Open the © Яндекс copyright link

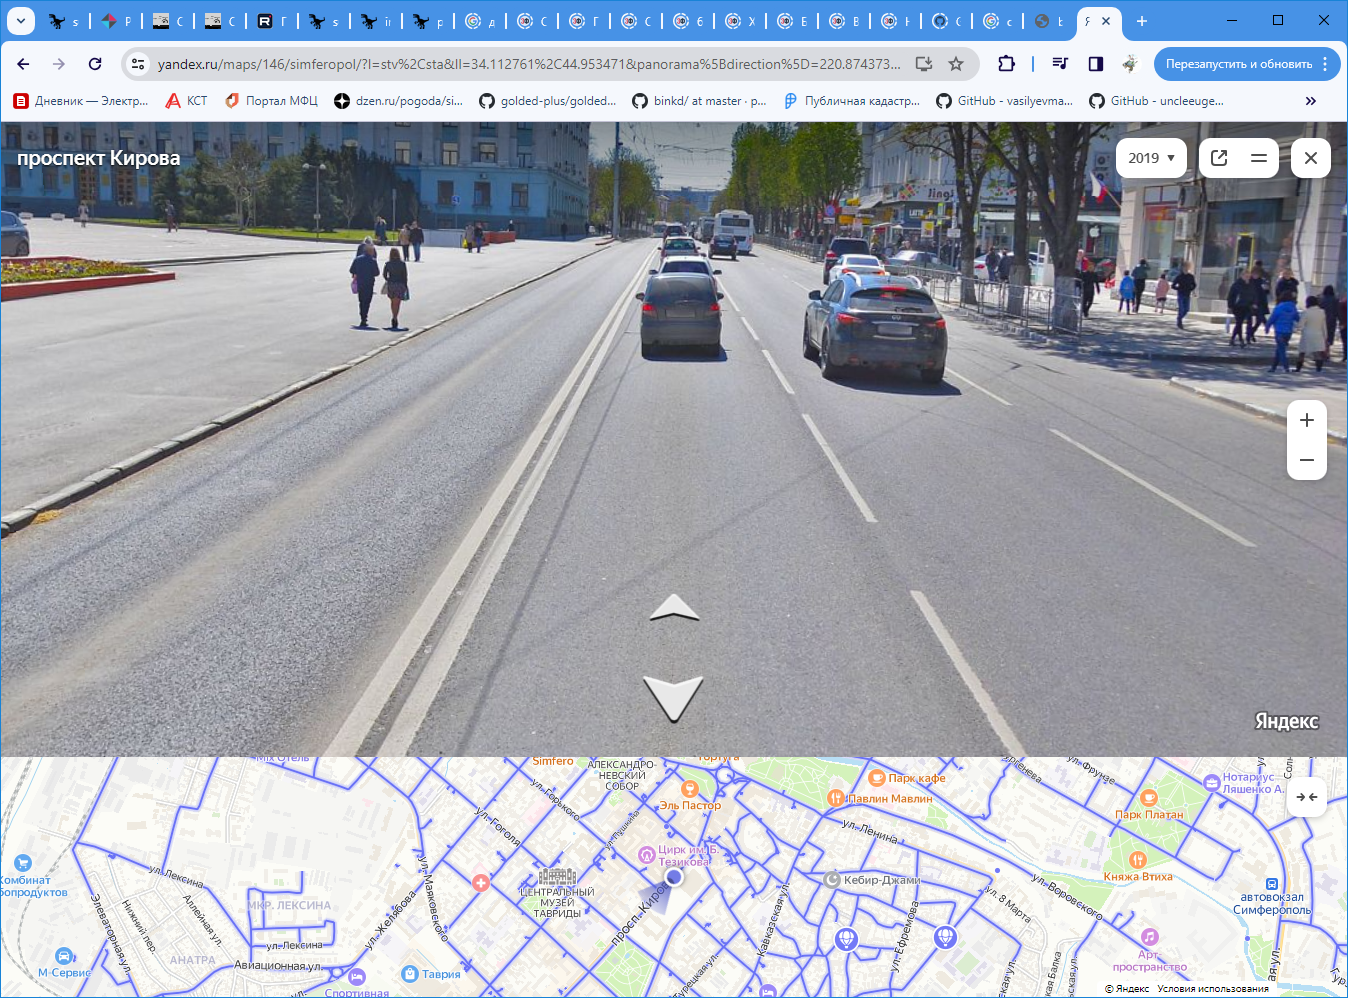pos(1127,989)
